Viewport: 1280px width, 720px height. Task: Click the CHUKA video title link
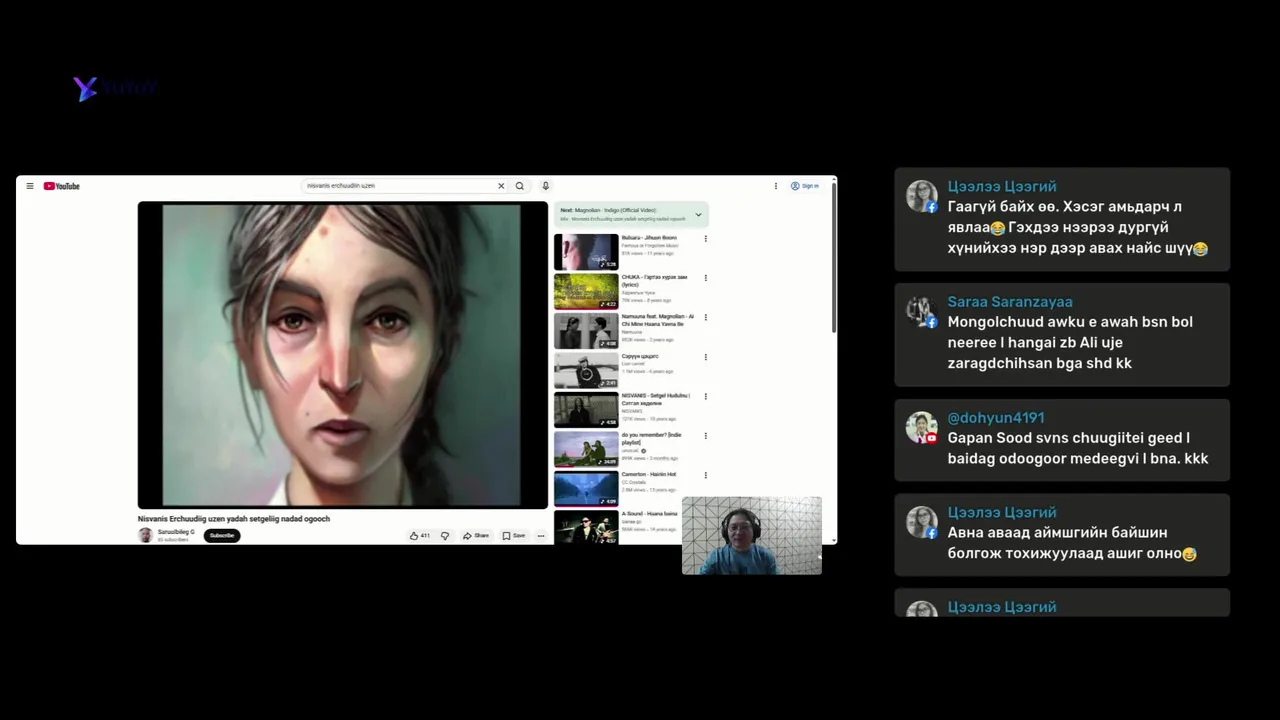click(x=654, y=280)
